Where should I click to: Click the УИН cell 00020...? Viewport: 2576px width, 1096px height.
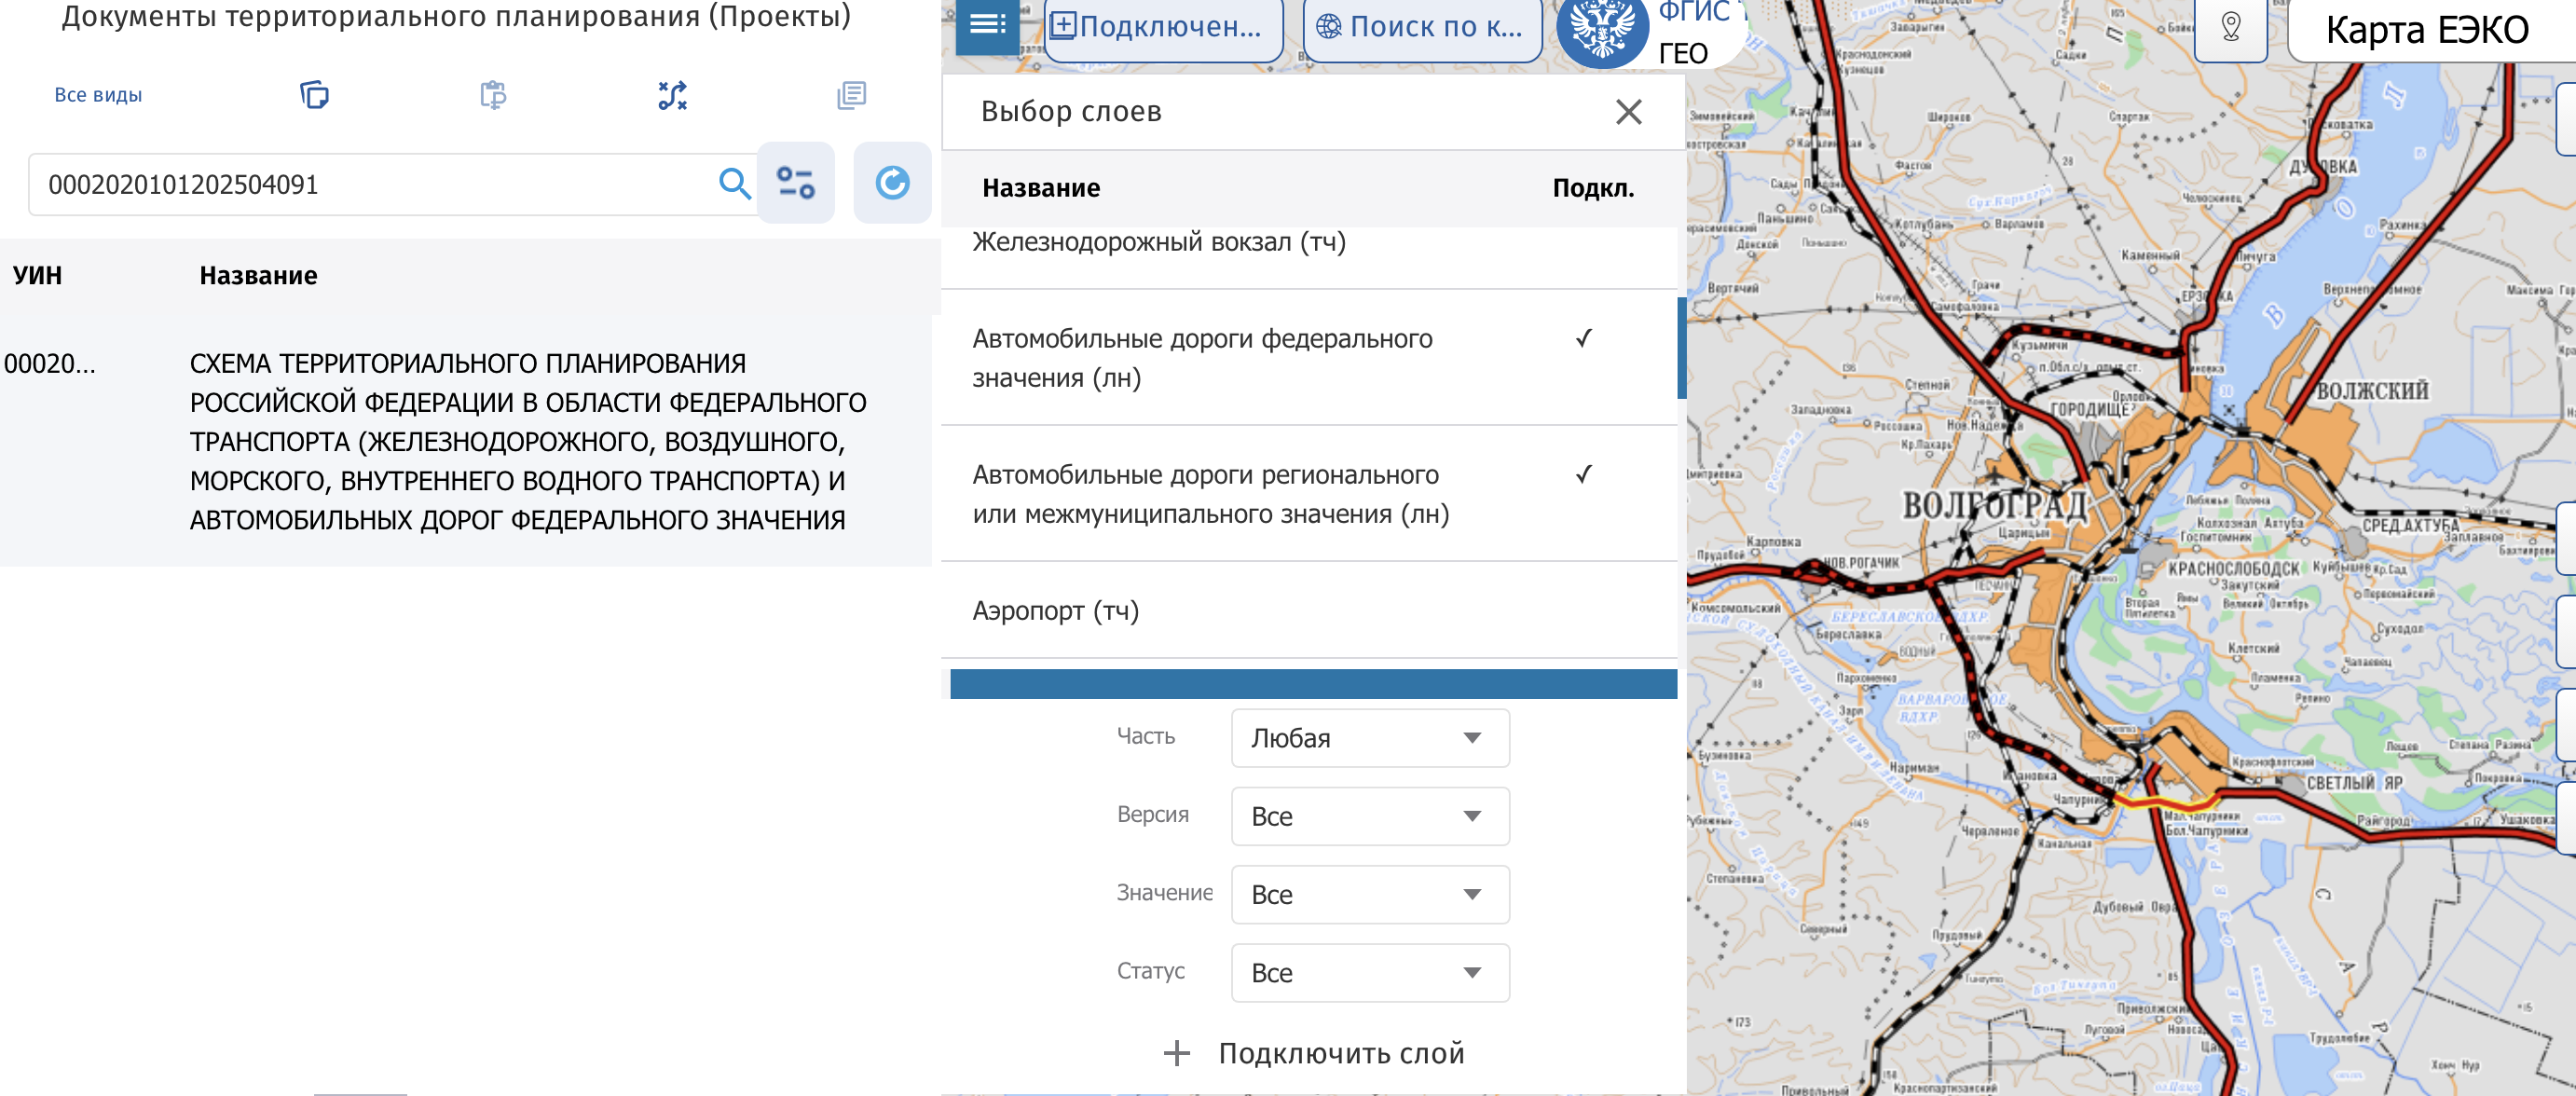50,364
